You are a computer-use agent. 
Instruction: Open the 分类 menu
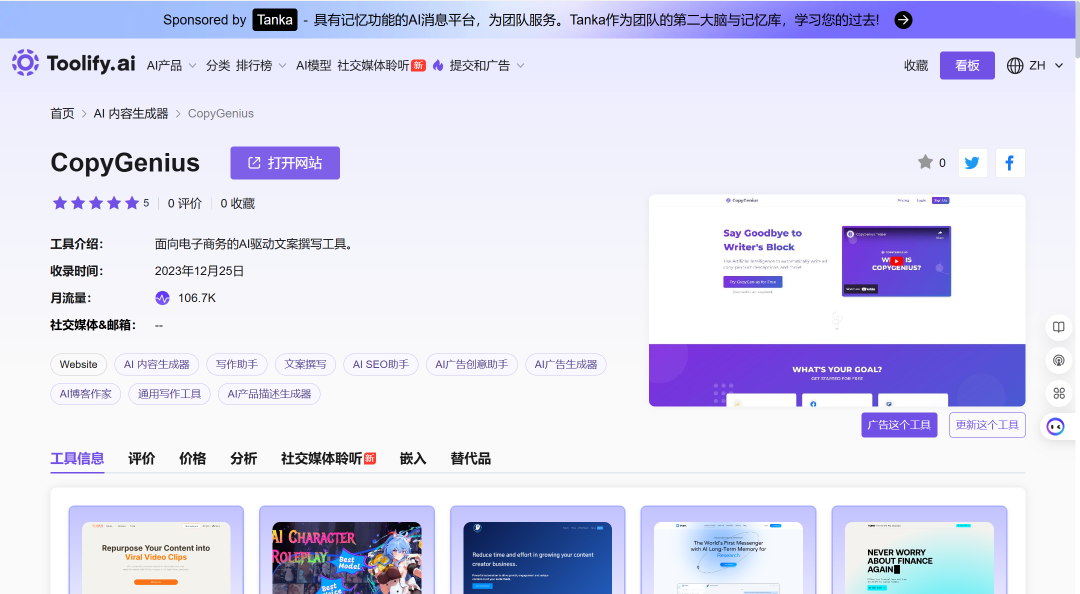[218, 65]
